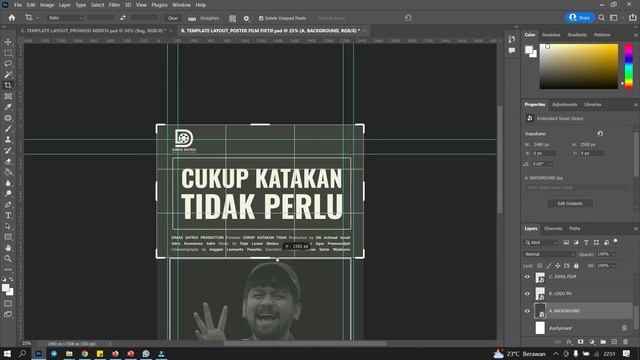
Task: Click the foreground color swatch in toolbar
Action: (x=5, y=288)
